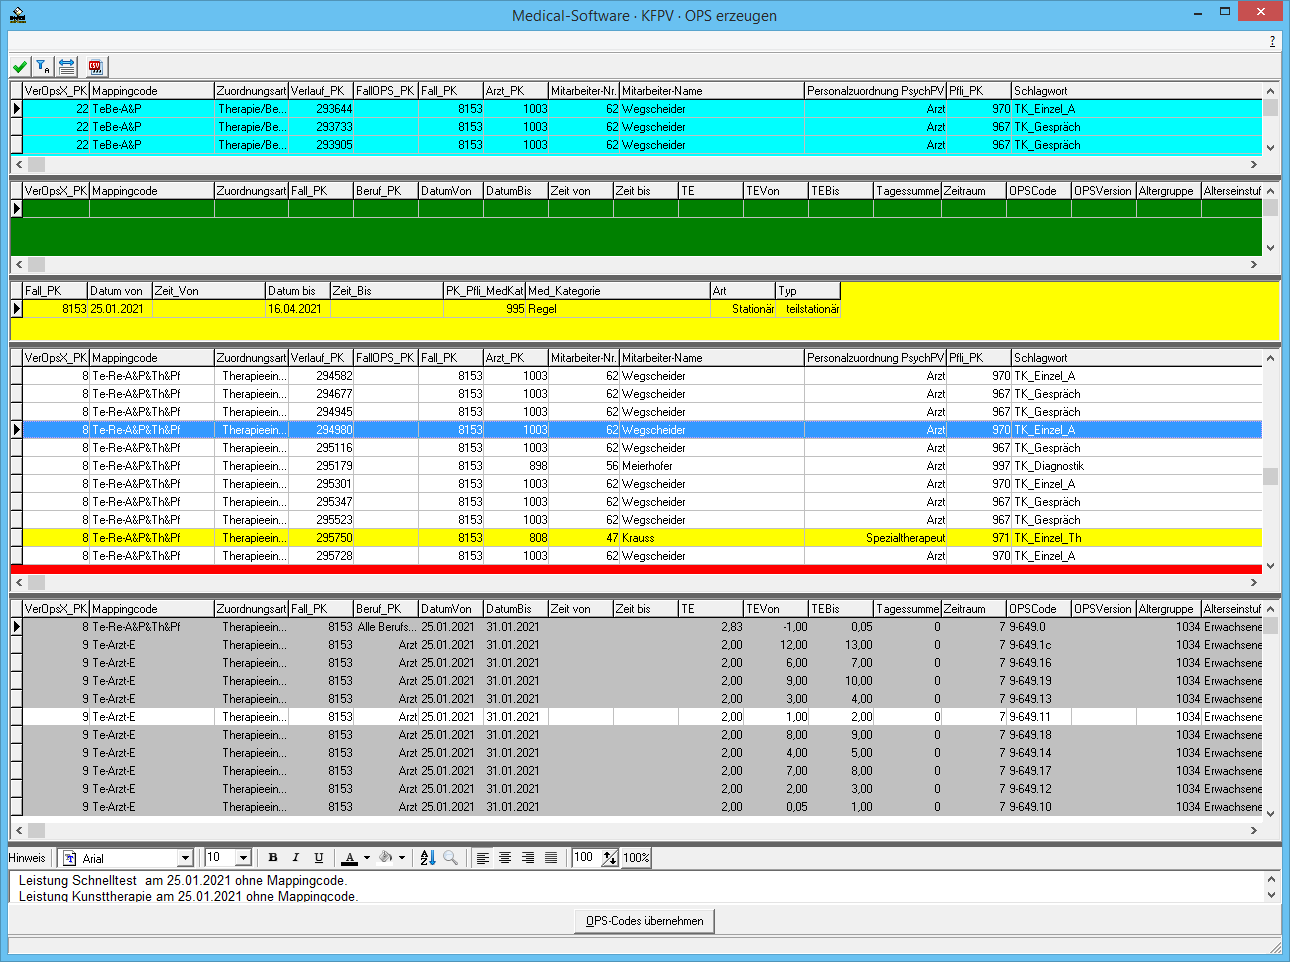
Task: Click the magnifier search icon near the sort icon
Action: tap(451, 857)
